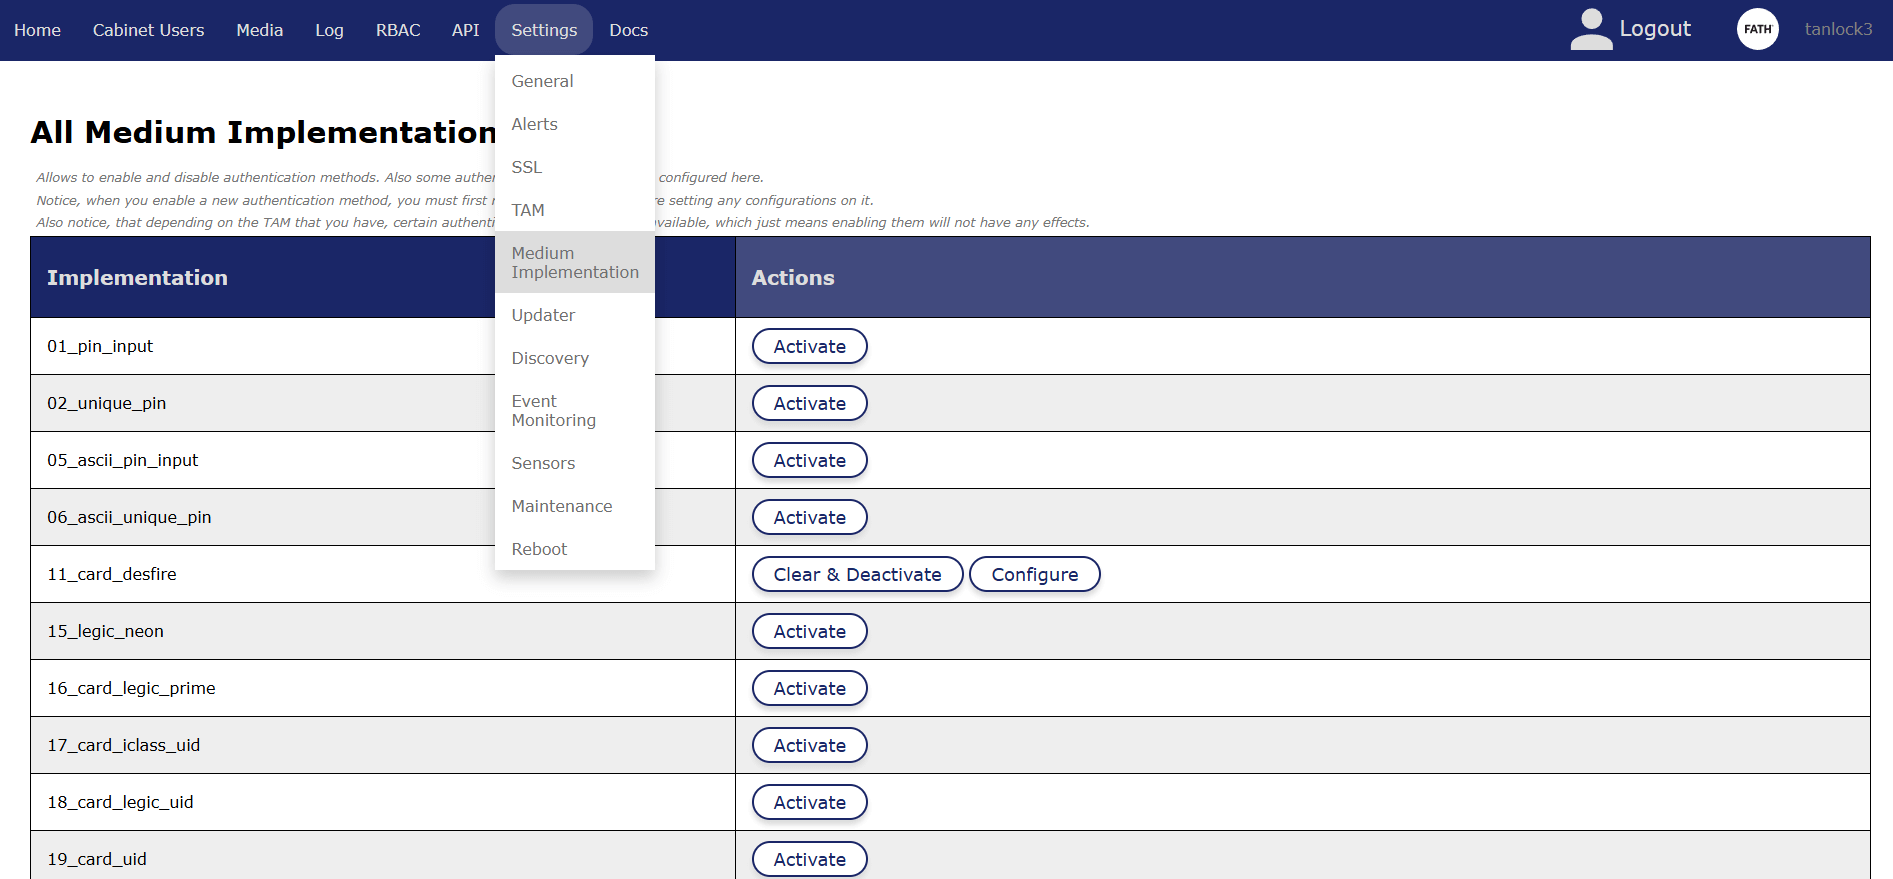Configure the 11_card_desfire implementation
This screenshot has height=879, width=1893.
(x=1034, y=574)
